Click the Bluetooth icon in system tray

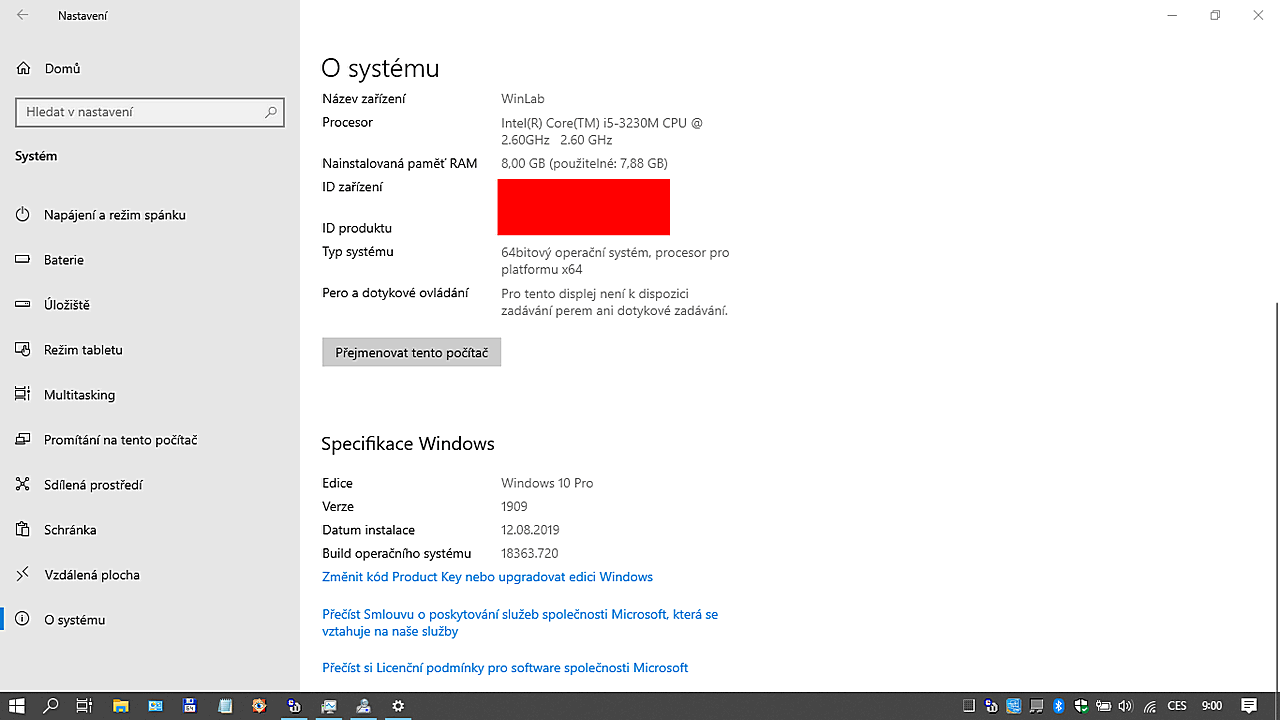click(1059, 706)
